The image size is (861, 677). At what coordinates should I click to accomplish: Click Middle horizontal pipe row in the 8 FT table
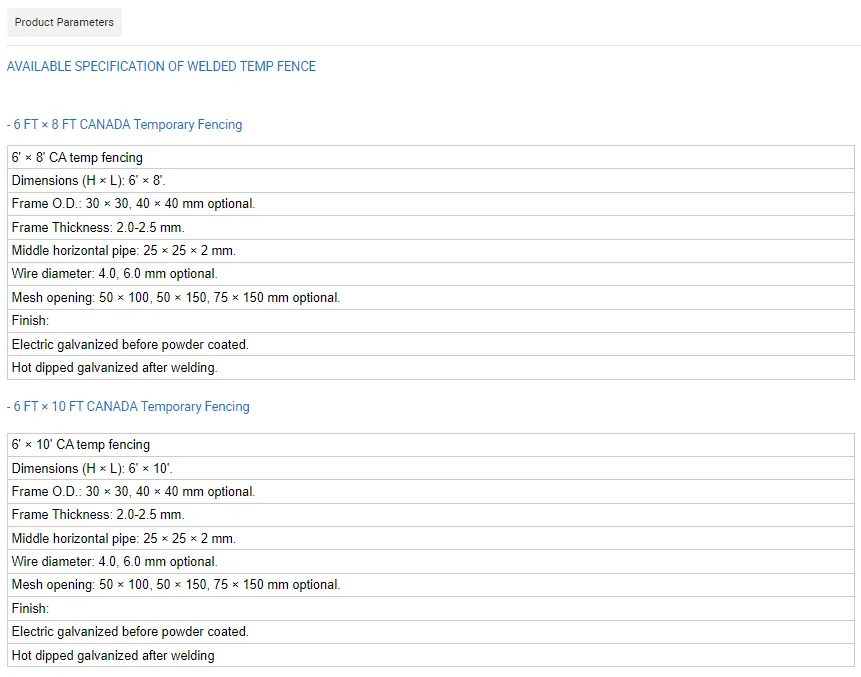(124, 251)
